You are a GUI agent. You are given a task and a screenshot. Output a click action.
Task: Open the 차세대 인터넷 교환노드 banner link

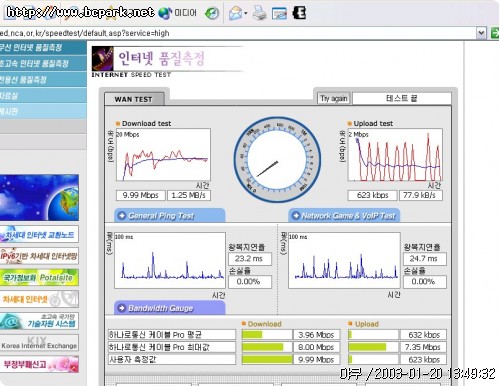(39, 234)
